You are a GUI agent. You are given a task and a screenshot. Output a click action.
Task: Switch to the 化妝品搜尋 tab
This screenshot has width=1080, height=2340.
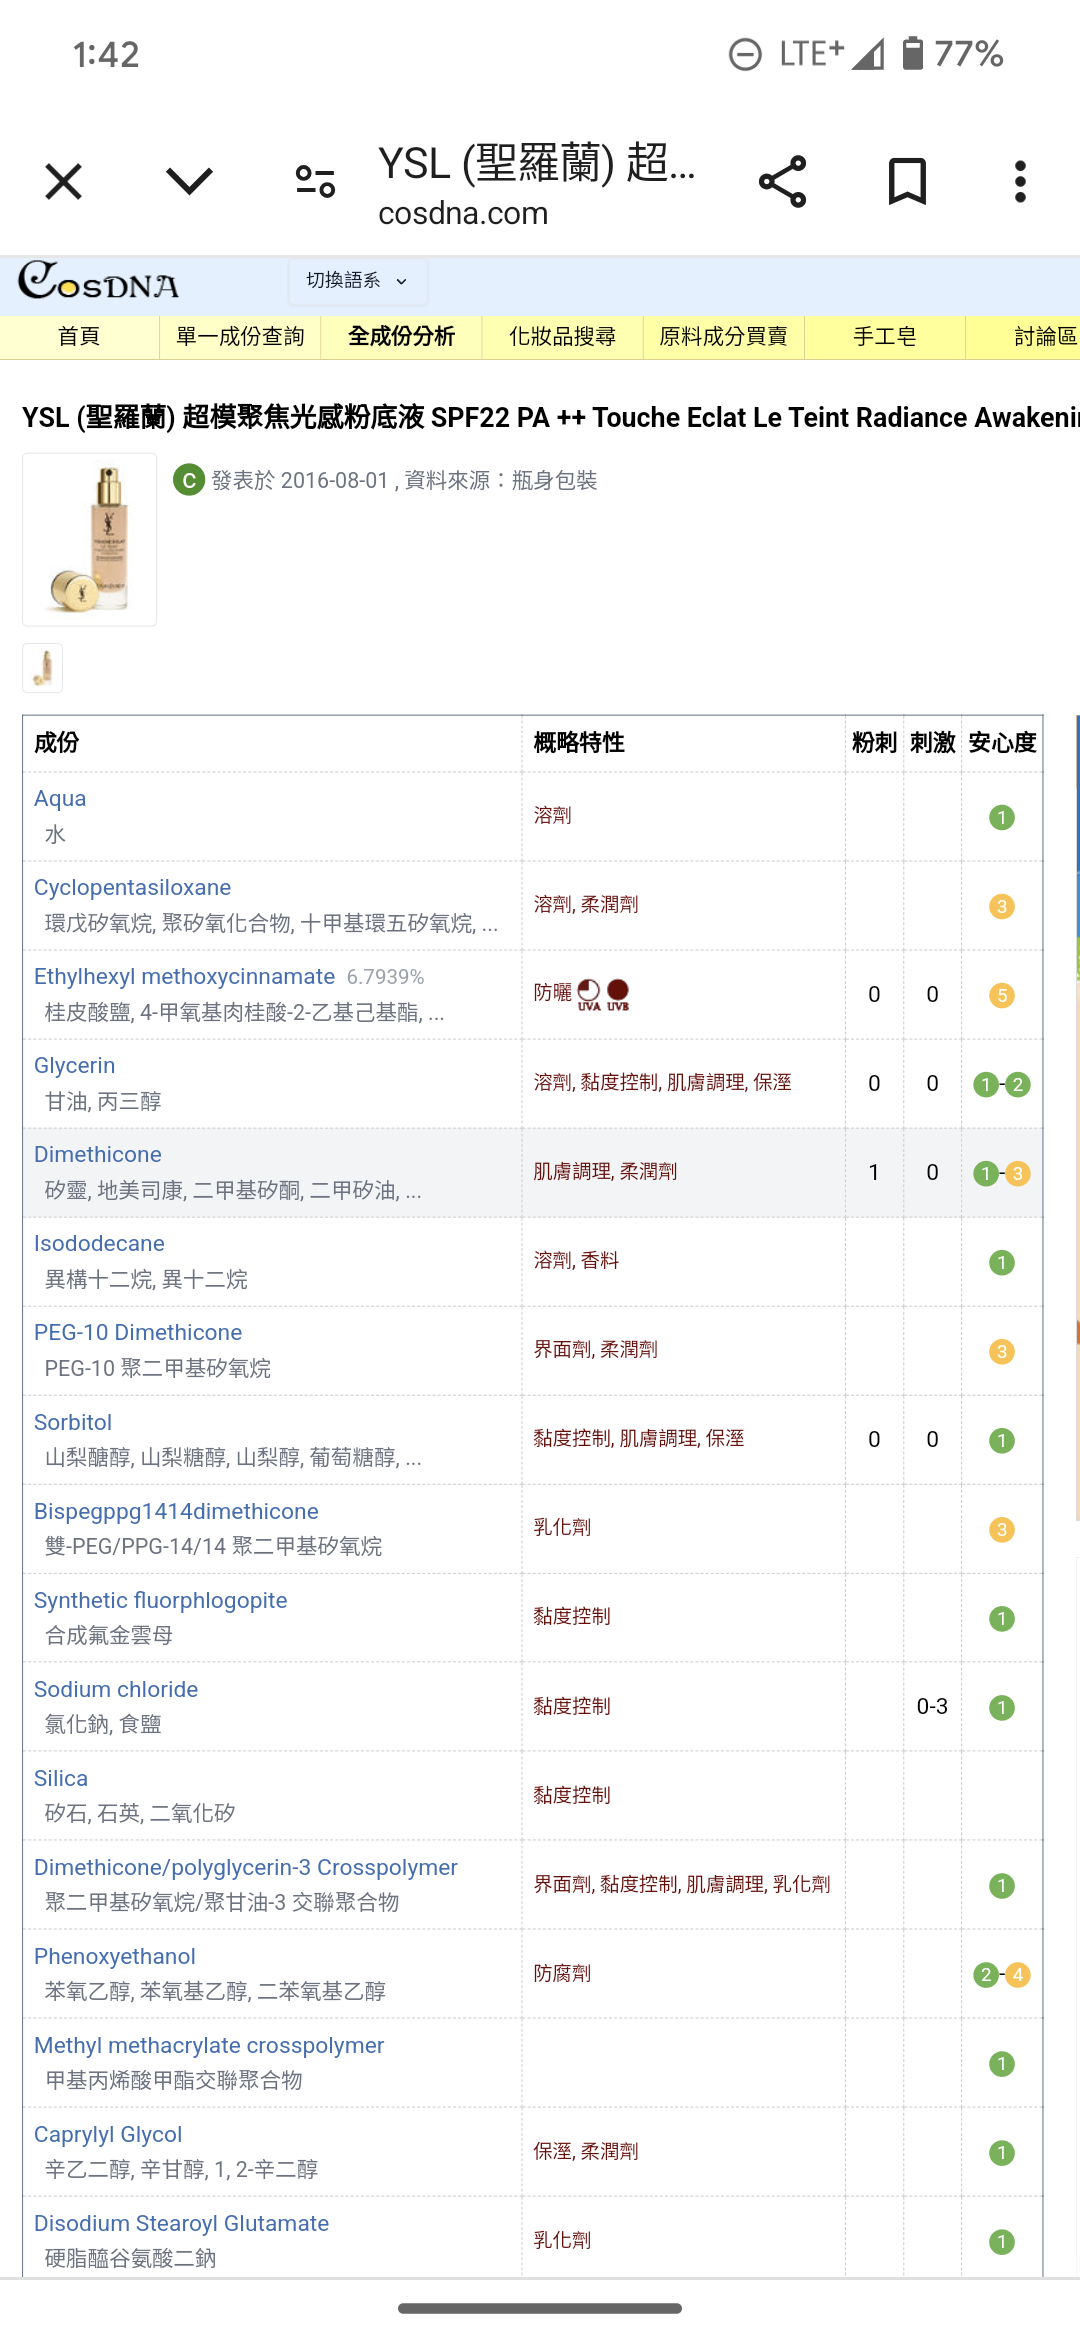(562, 337)
